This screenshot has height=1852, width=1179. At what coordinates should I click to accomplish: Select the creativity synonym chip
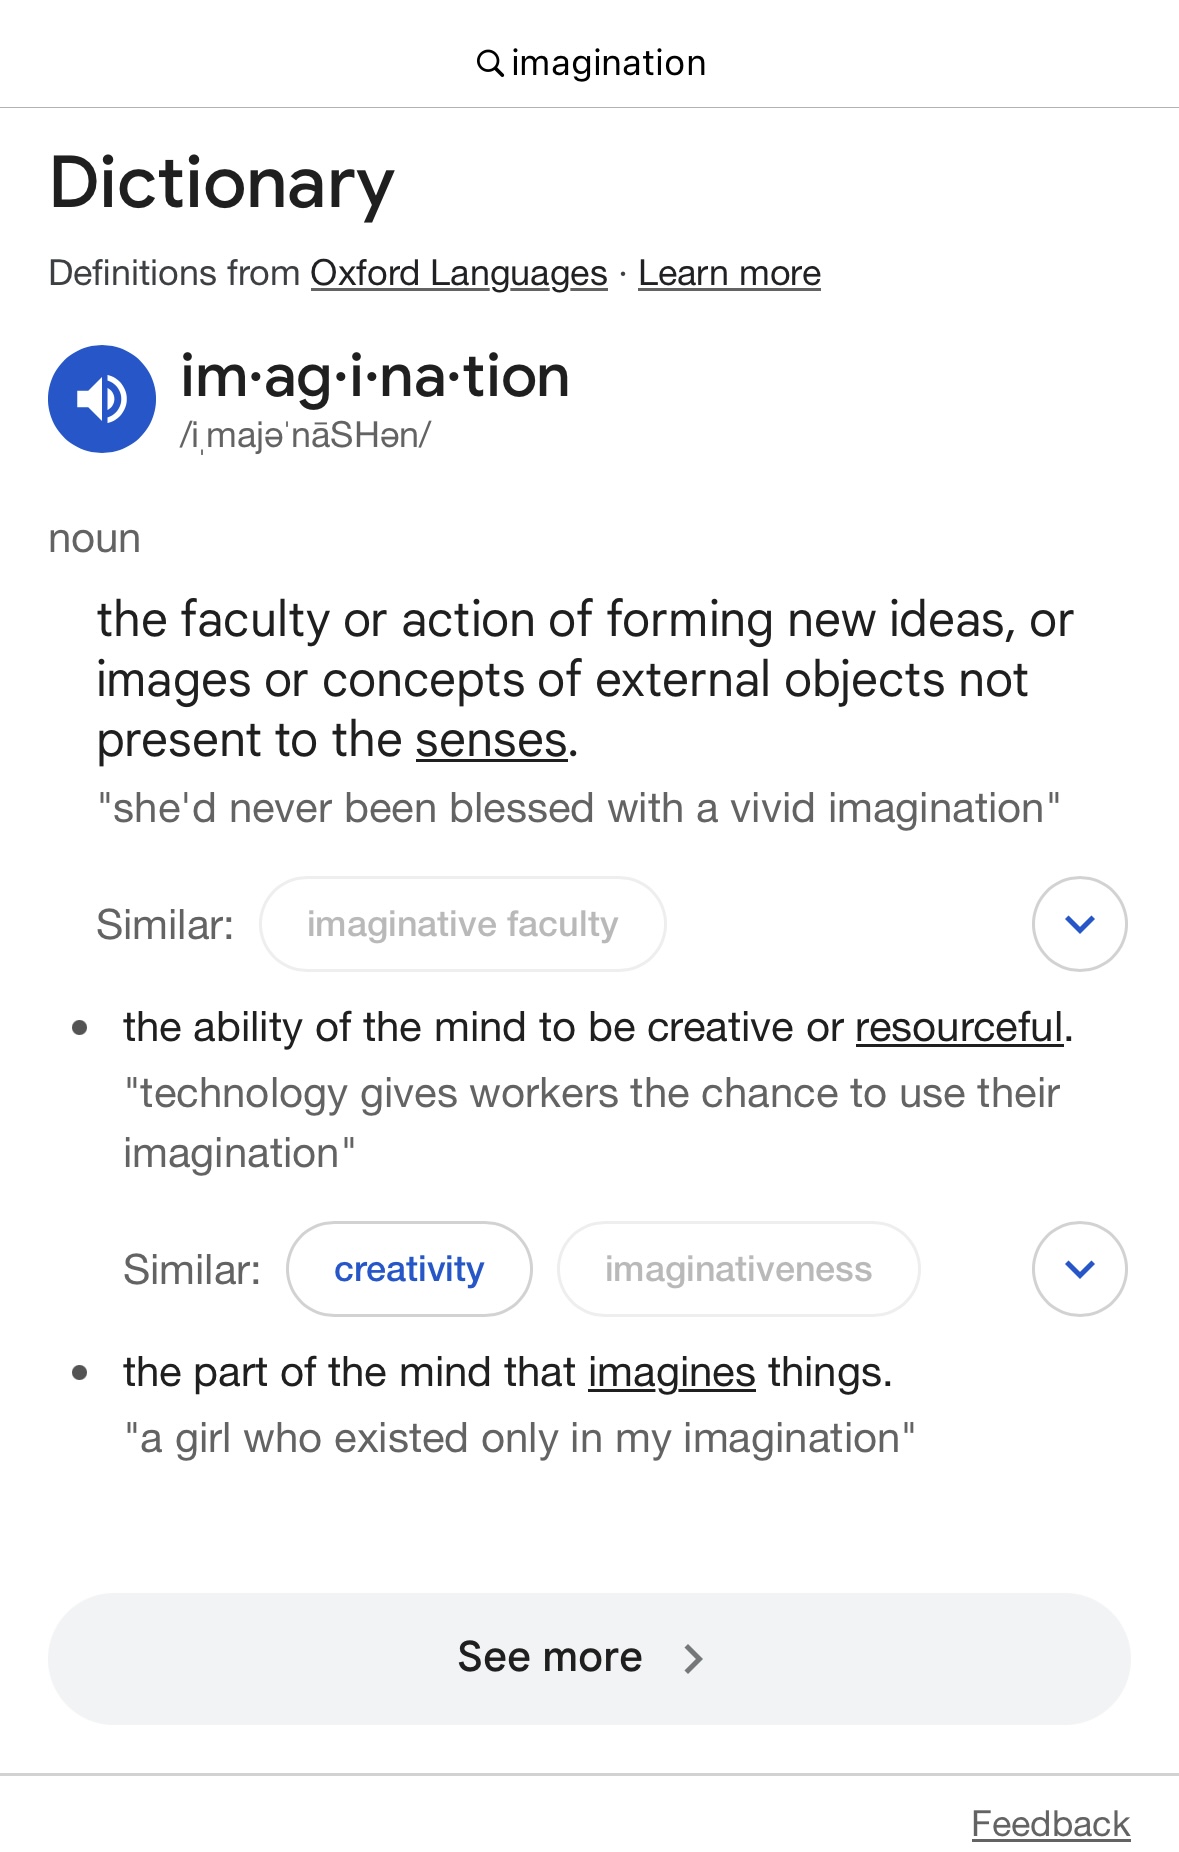[409, 1269]
